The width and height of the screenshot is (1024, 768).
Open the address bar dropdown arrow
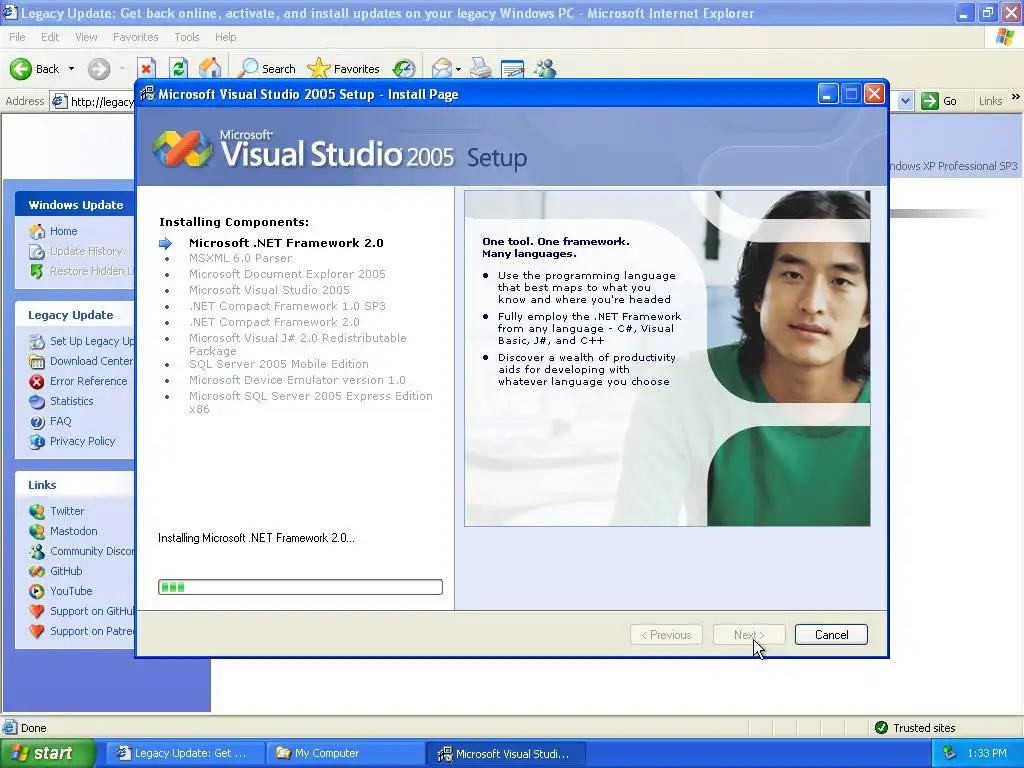coord(905,101)
